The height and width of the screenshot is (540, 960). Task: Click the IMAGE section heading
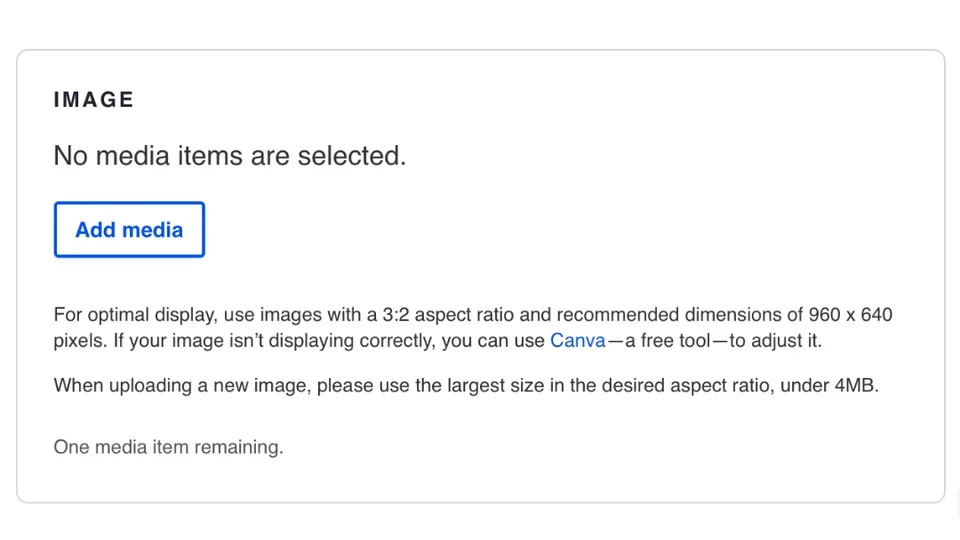tap(94, 100)
